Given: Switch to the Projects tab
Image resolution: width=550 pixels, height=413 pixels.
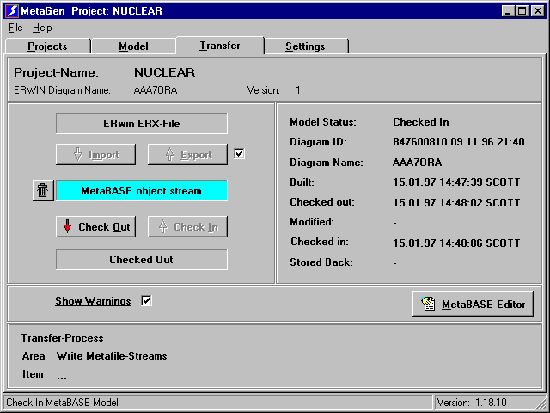Looking at the screenshot, I should pos(48,46).
